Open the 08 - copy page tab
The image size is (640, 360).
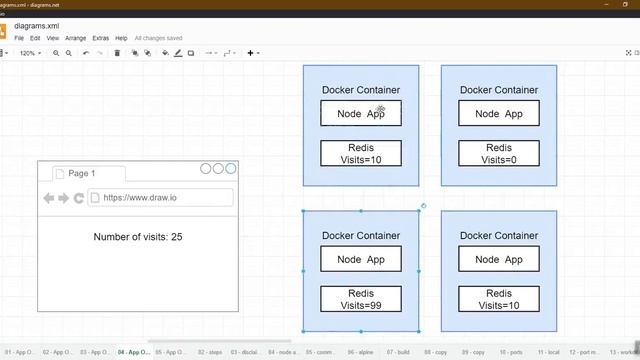(x=436, y=352)
